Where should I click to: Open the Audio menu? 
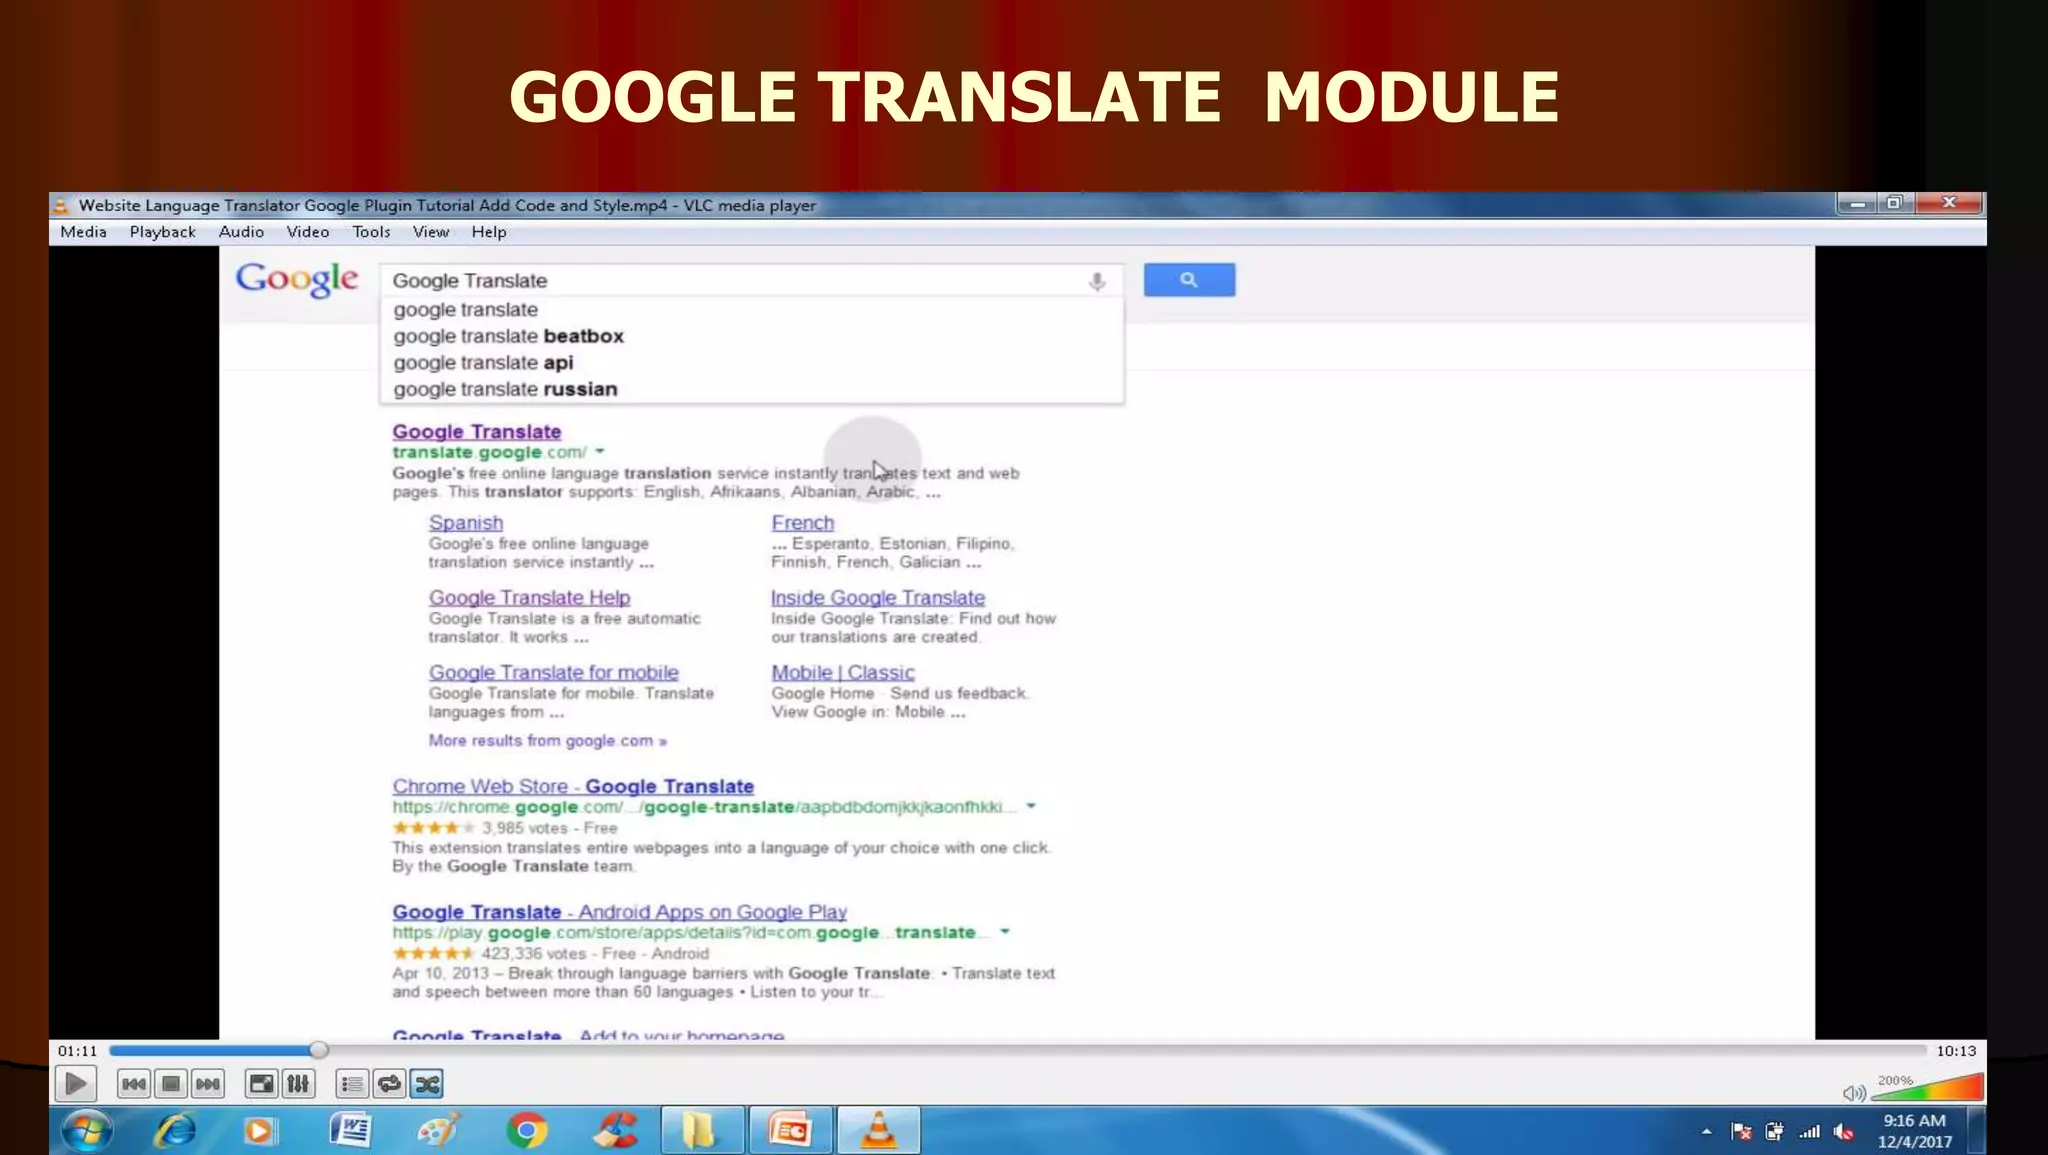point(241,232)
